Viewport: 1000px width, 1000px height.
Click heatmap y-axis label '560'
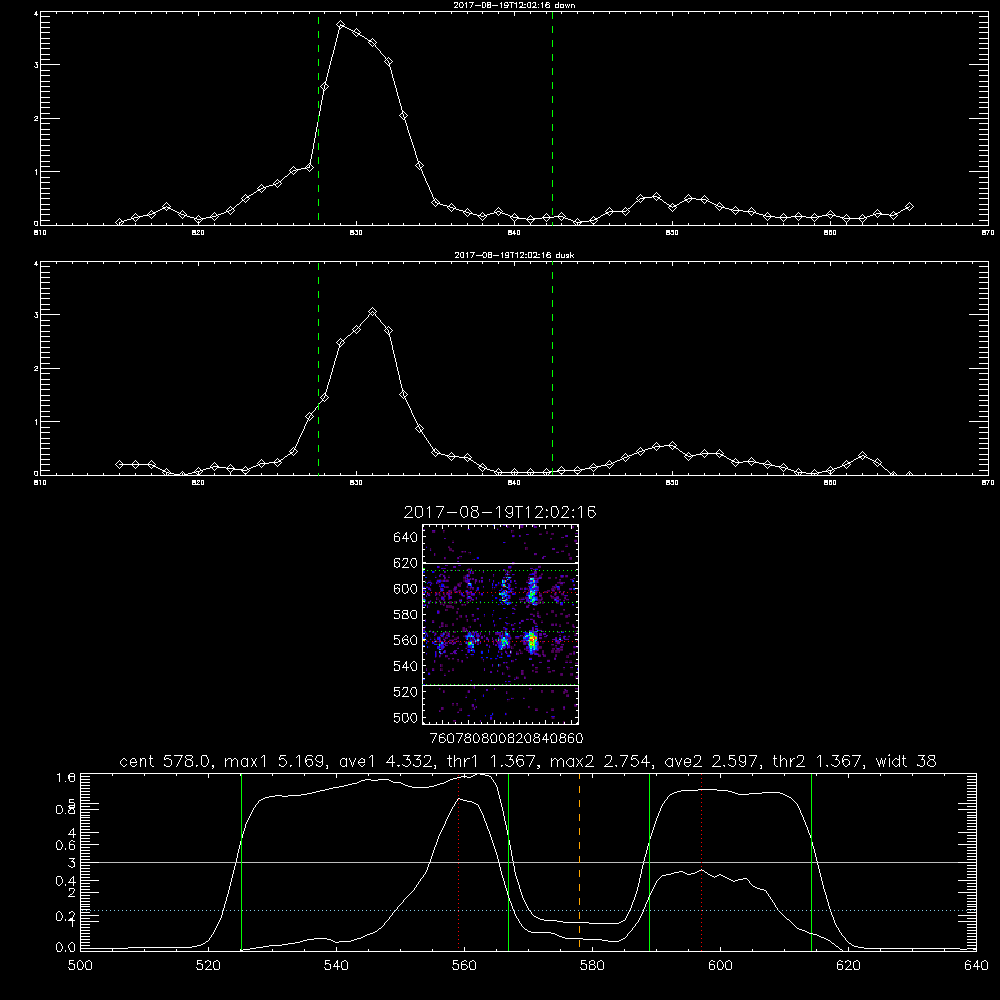pos(406,640)
